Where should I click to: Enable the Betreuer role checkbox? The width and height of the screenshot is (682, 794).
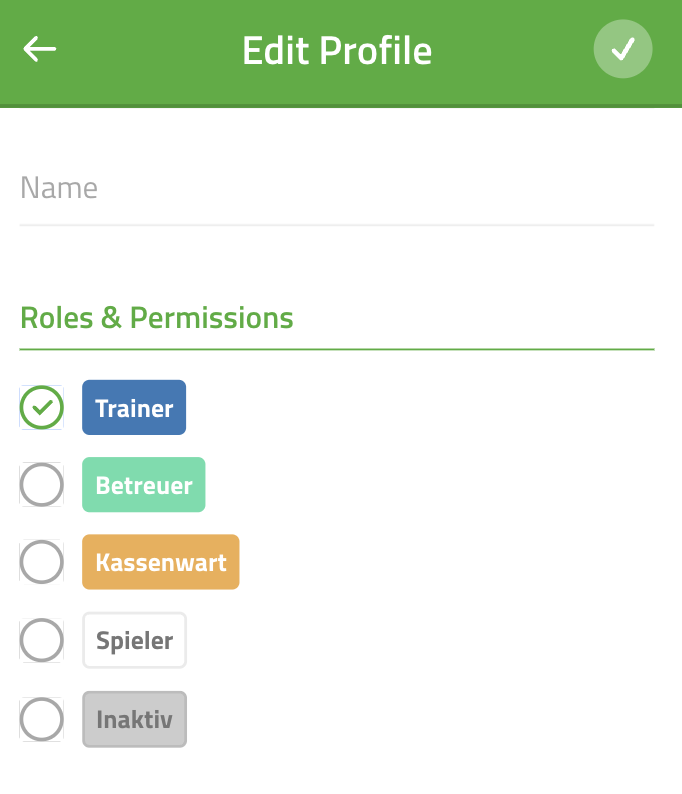pyautogui.click(x=42, y=485)
